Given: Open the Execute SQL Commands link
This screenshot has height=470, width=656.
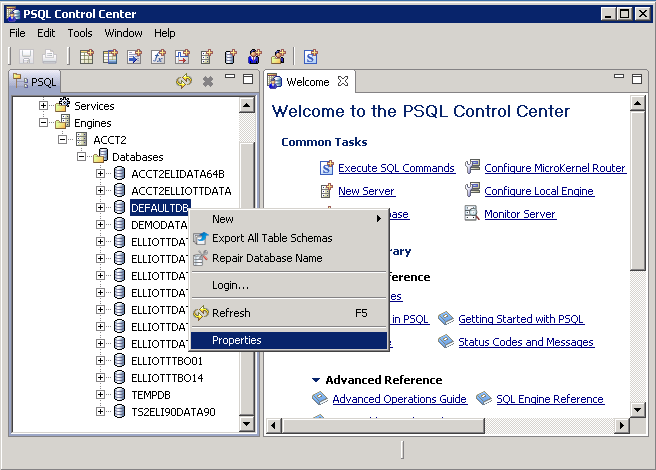Looking at the screenshot, I should pos(396,168).
